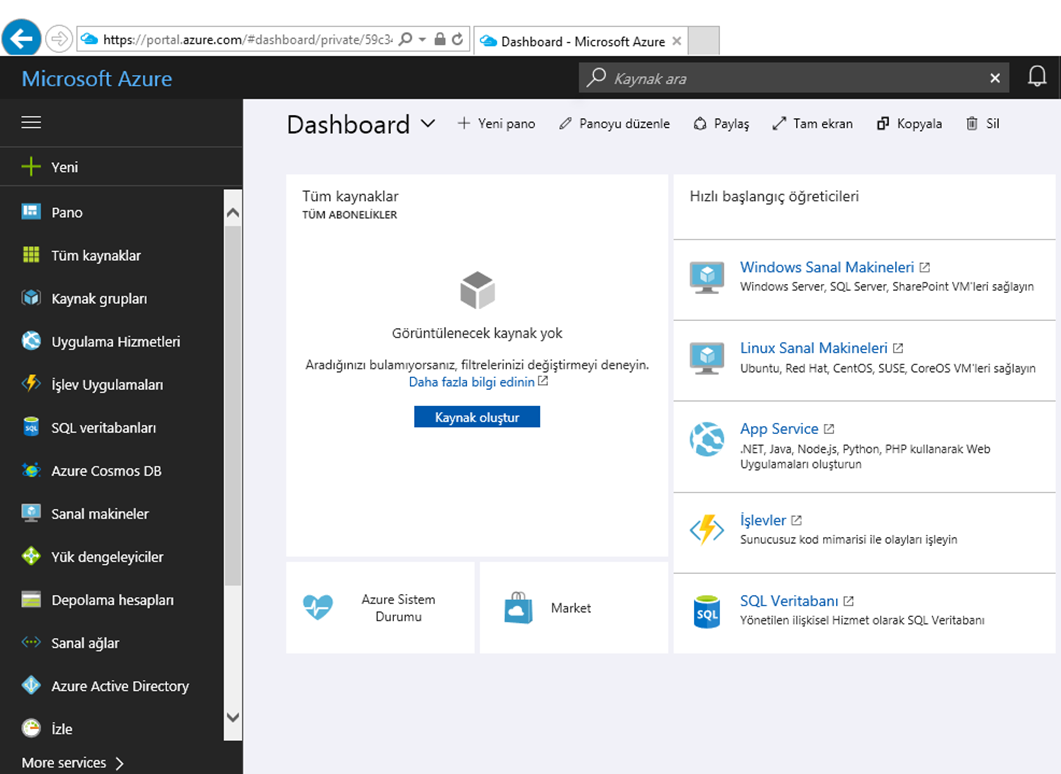This screenshot has width=1061, height=774.
Task: Click the Kaynak grupları cube icon
Action: click(31, 298)
